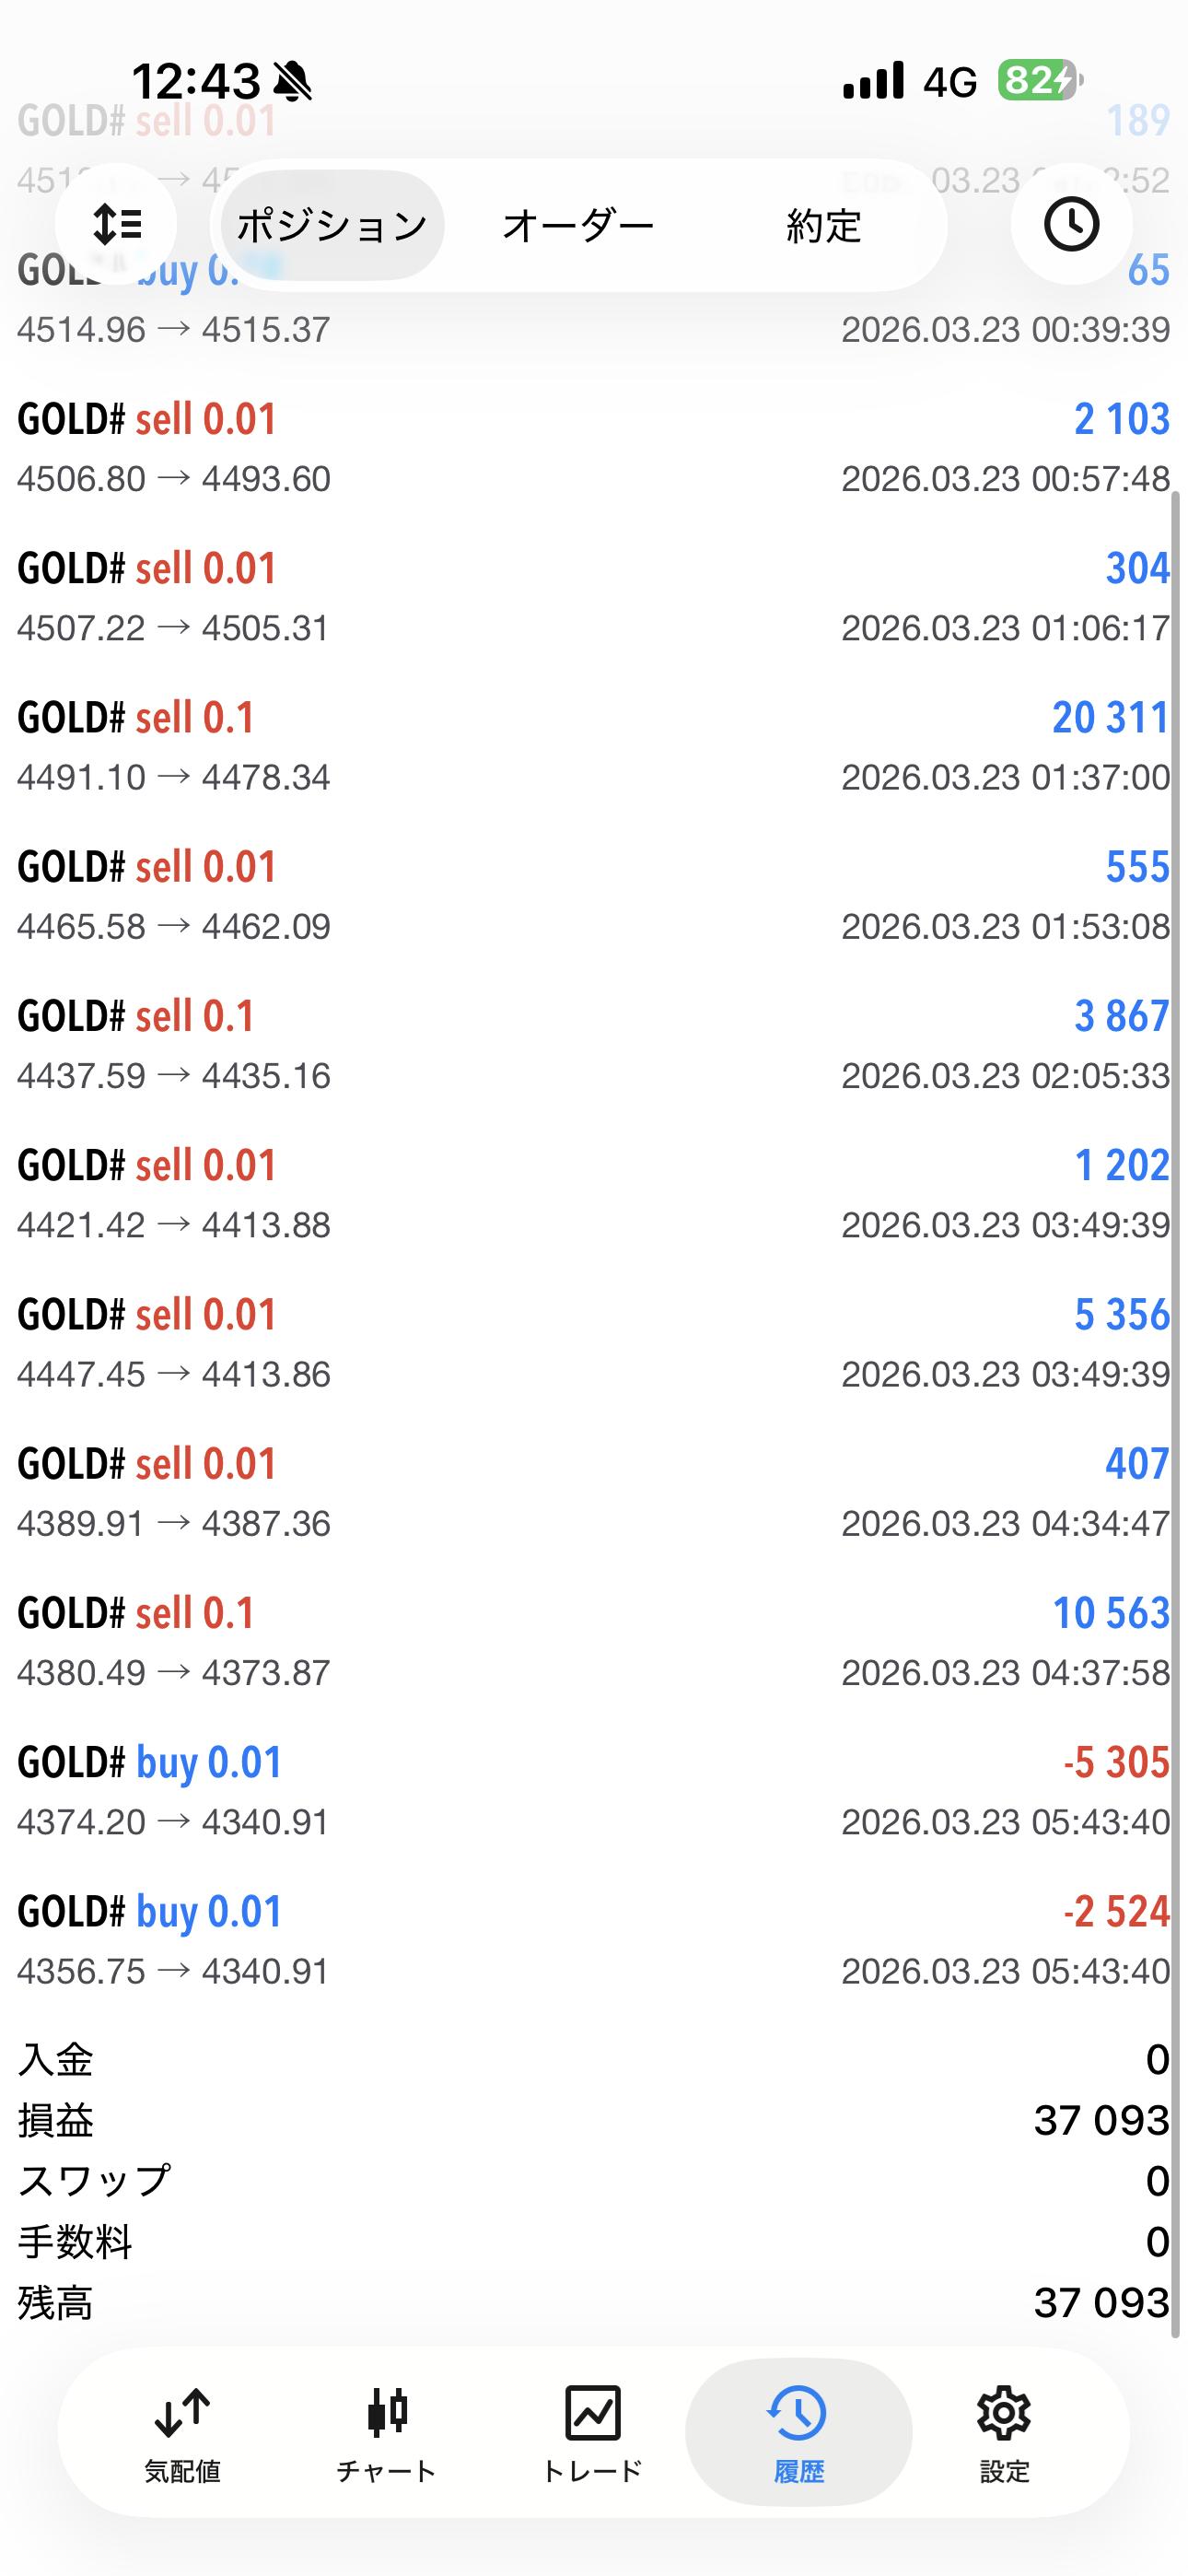Tap the buy trade with loss -2 524
This screenshot has width=1188, height=2576.
tap(594, 1940)
